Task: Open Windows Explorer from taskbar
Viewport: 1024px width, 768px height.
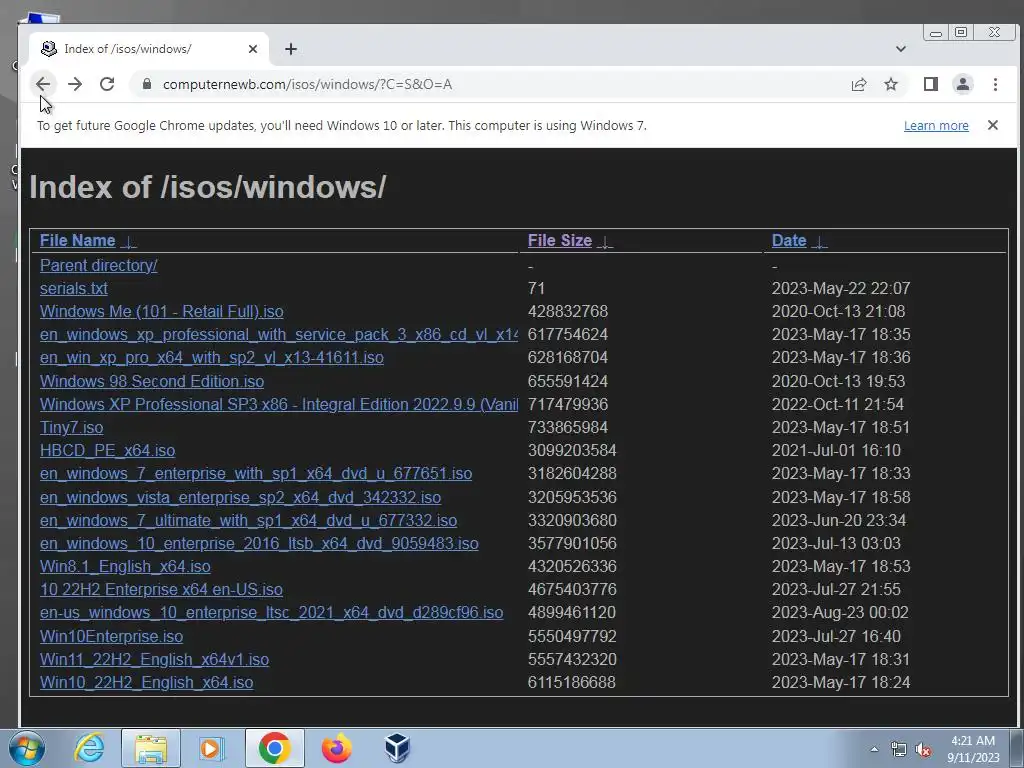Action: [x=151, y=748]
